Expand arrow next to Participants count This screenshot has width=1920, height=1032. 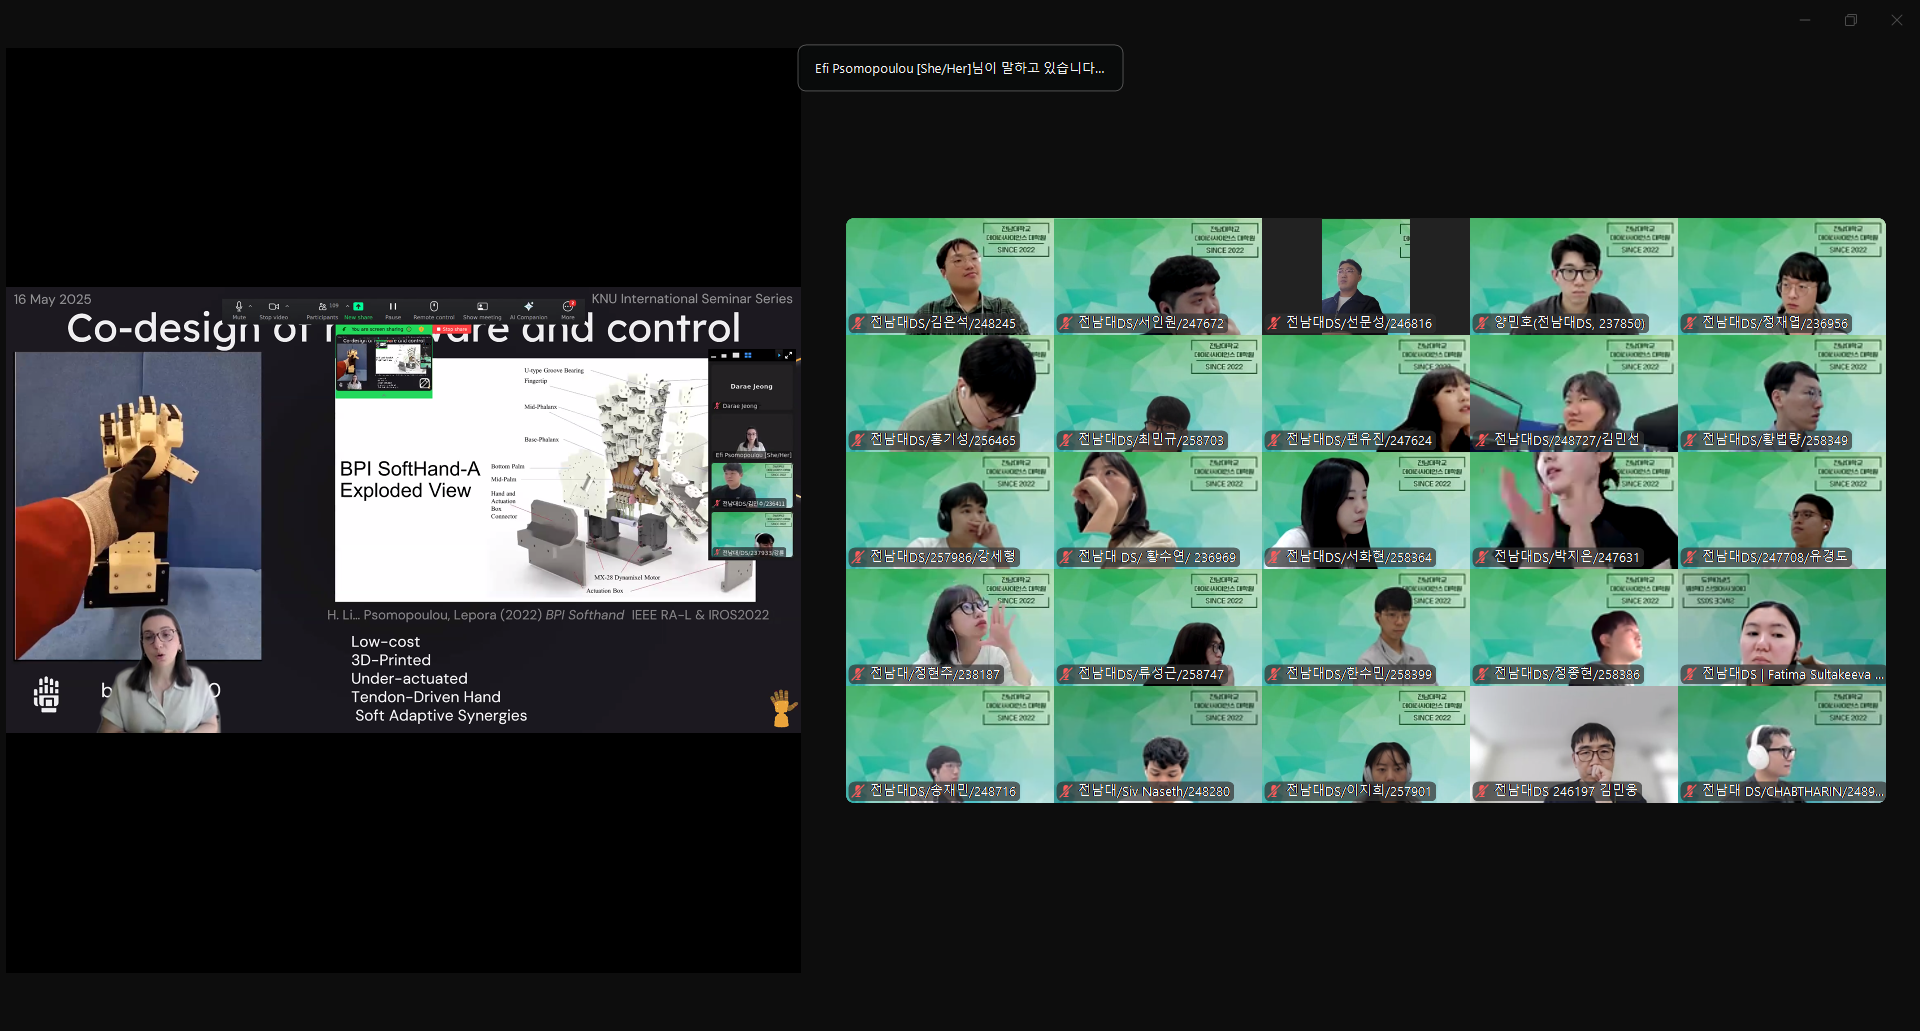[x=347, y=306]
